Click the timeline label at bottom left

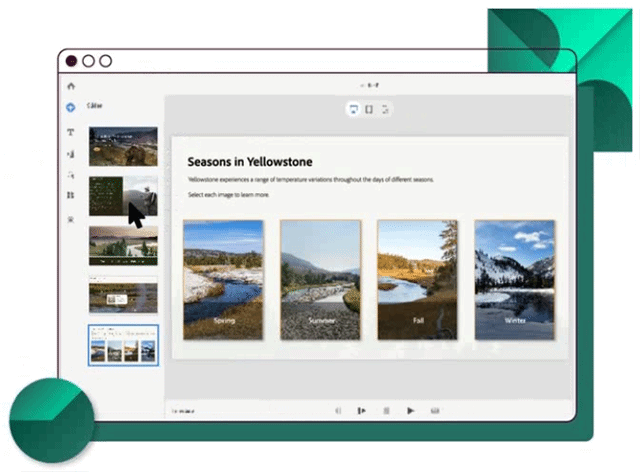click(x=182, y=411)
